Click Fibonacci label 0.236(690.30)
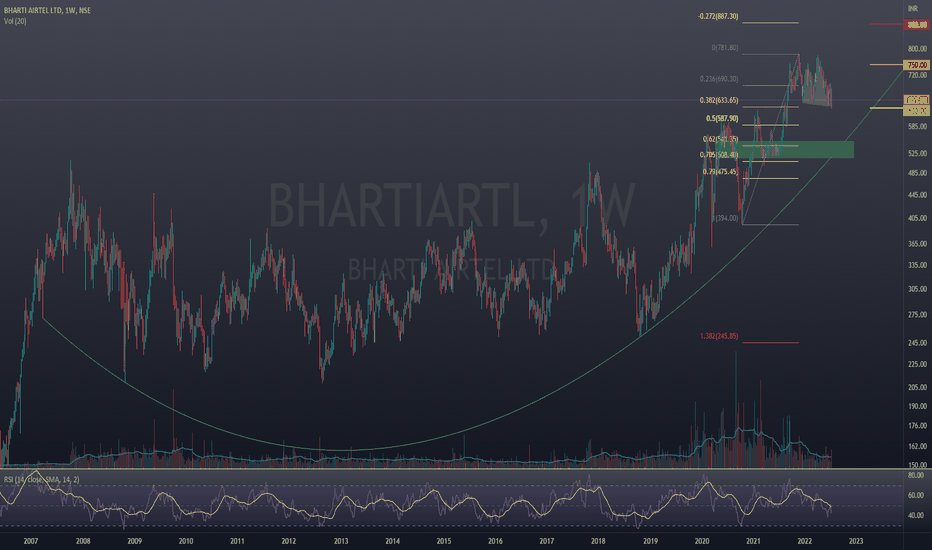This screenshot has width=932, height=550. click(719, 79)
